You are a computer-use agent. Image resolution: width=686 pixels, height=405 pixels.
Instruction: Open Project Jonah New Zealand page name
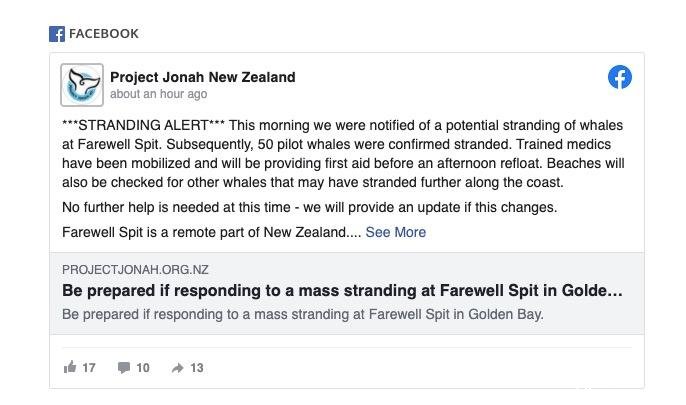tap(203, 77)
